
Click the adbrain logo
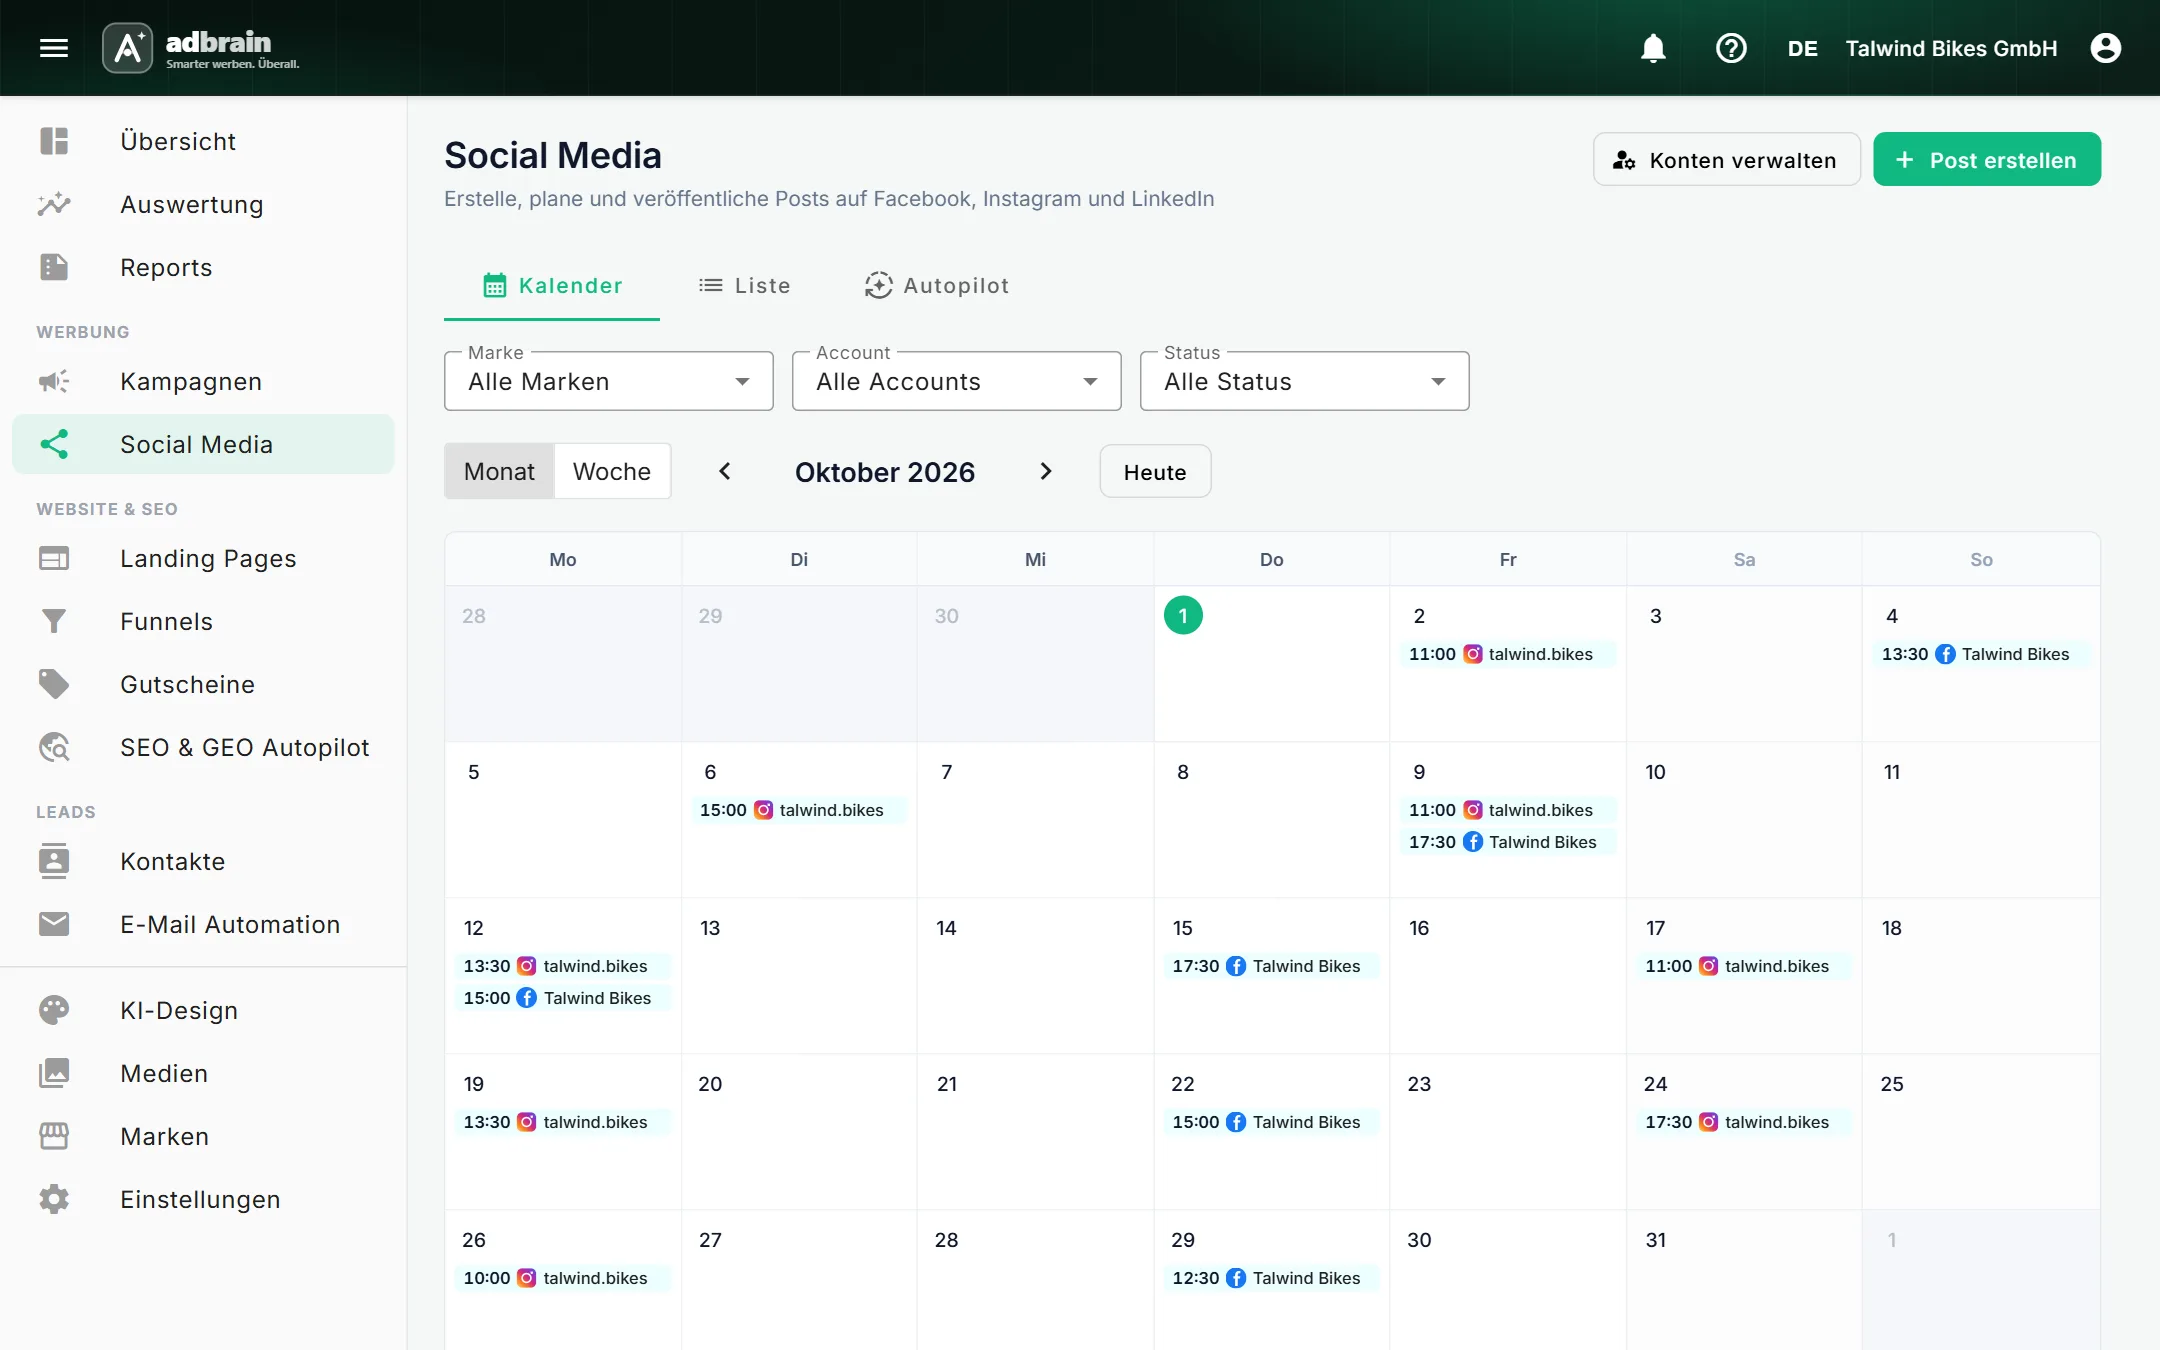coord(201,48)
